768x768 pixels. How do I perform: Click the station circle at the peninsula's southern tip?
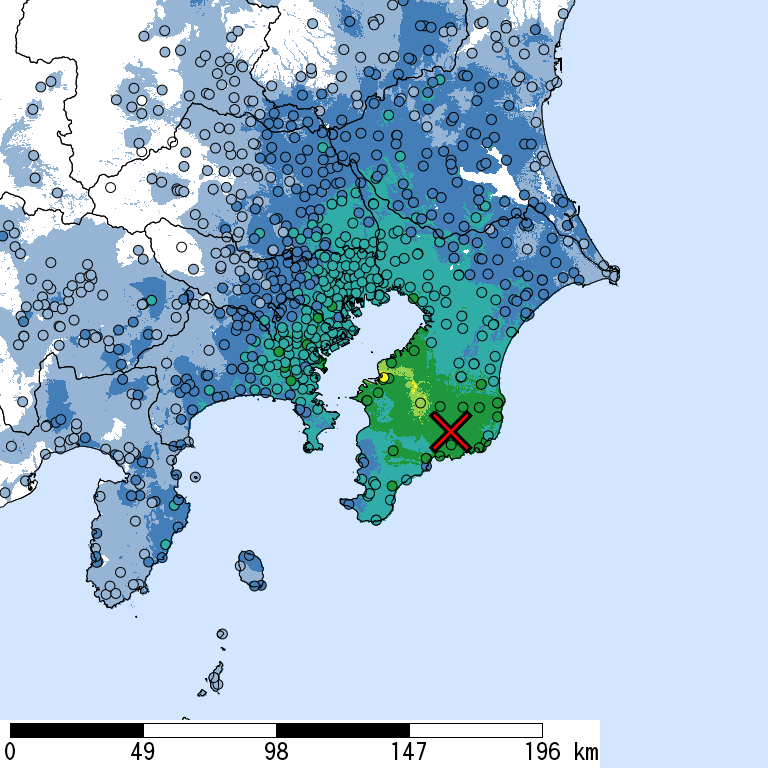pos(376,520)
